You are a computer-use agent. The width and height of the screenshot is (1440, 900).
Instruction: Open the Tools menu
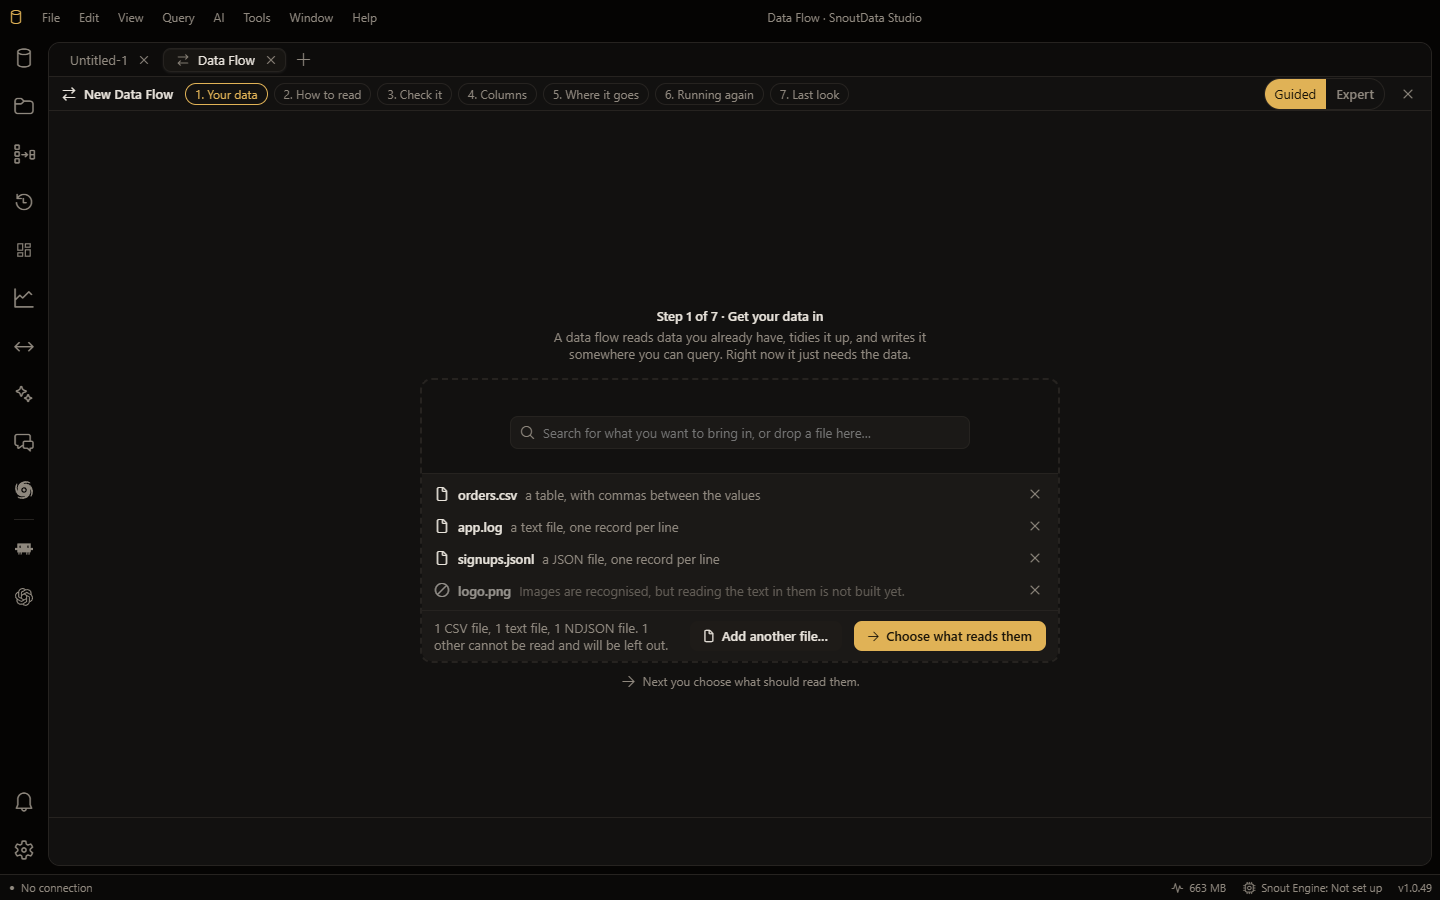pos(257,18)
